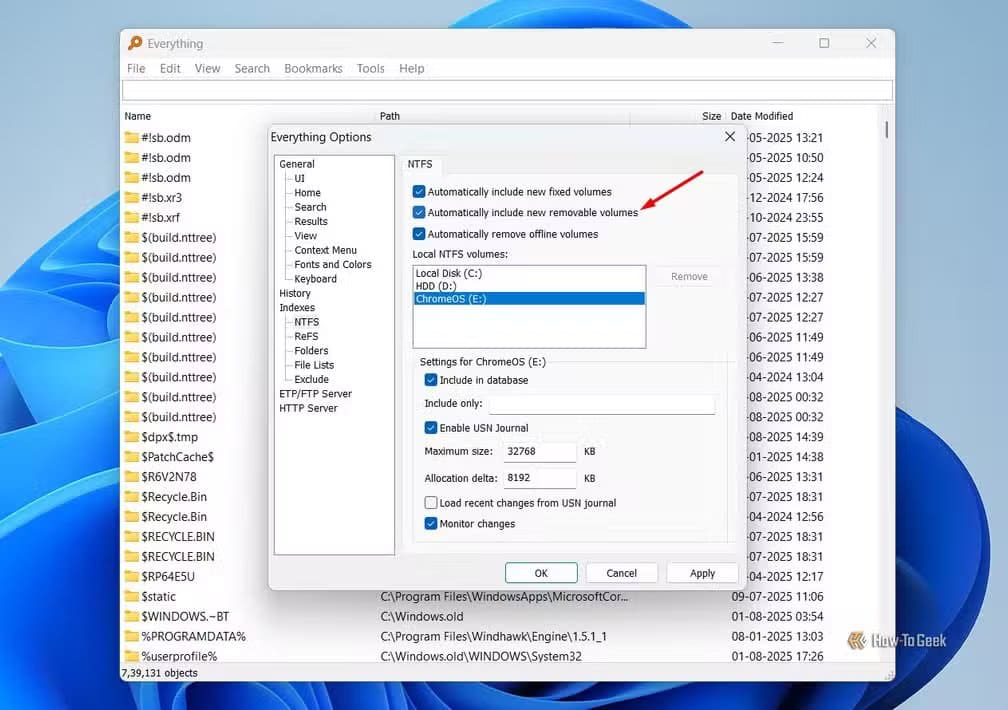This screenshot has width=1008, height=710.
Task: Click the Apply button
Action: (x=702, y=572)
